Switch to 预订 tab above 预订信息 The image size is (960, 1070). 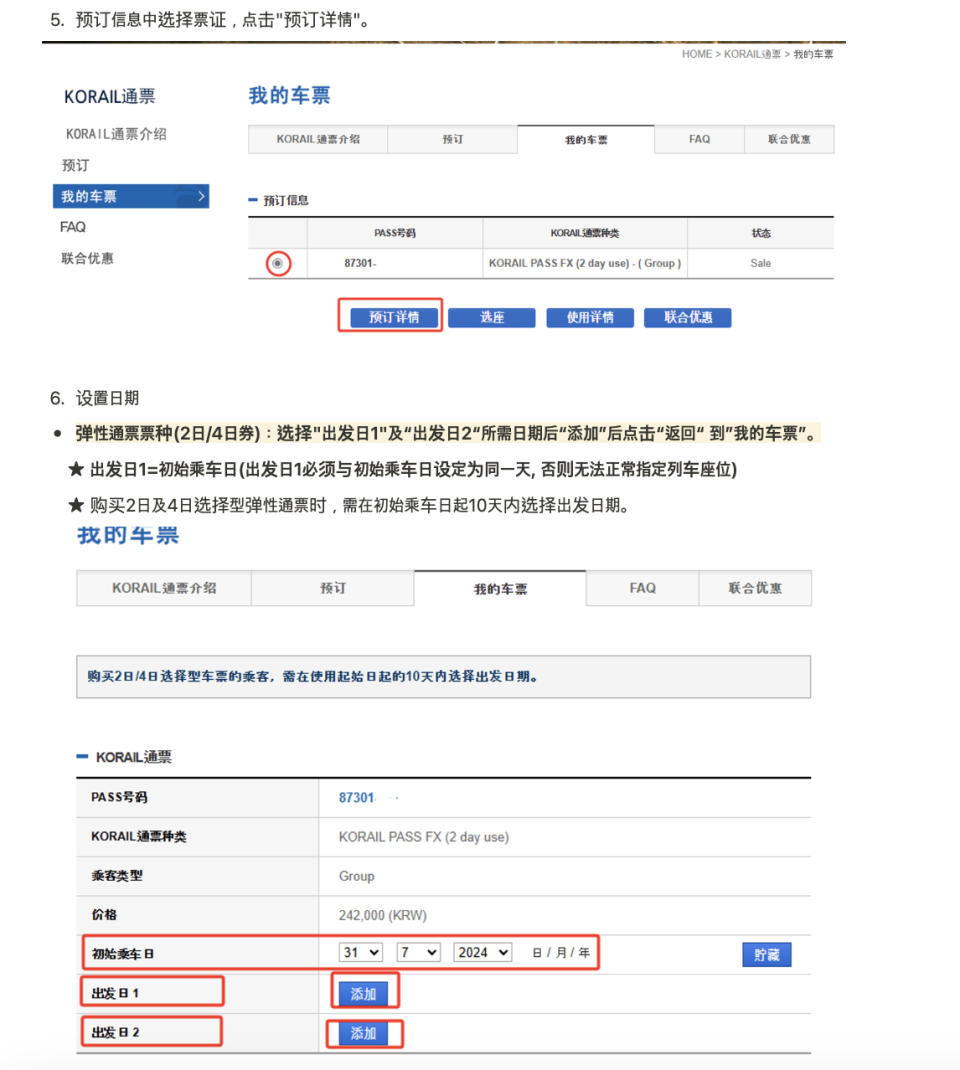coord(452,139)
